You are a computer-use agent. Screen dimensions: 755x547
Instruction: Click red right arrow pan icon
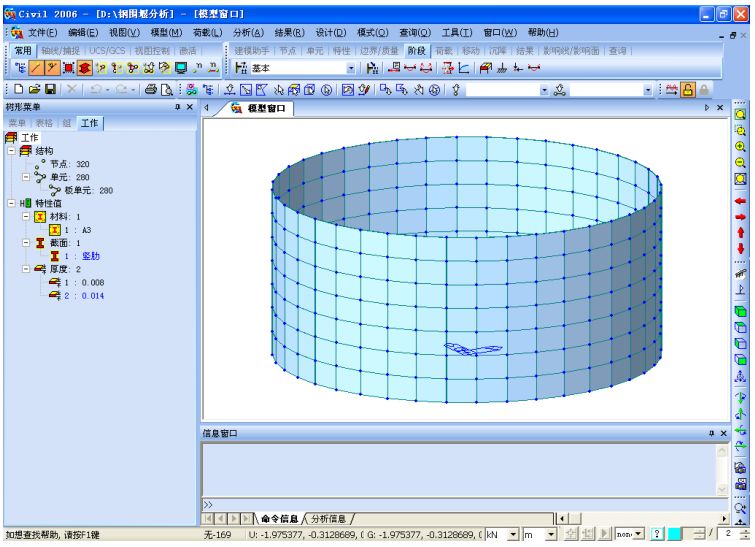click(x=740, y=217)
